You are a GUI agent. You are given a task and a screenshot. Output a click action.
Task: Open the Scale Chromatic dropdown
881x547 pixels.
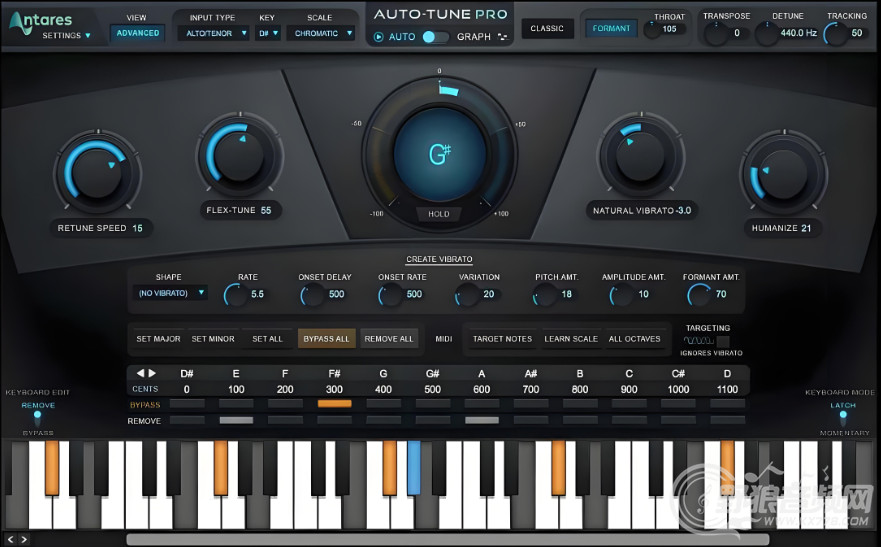[x=320, y=34]
